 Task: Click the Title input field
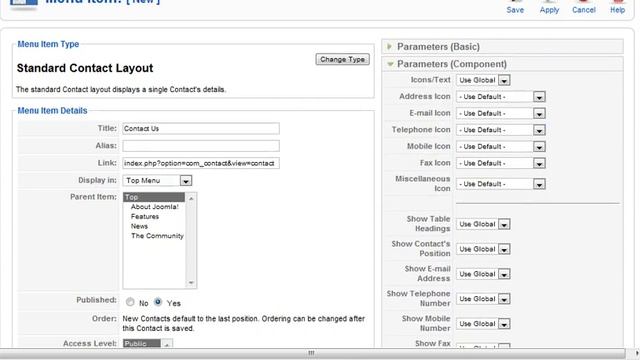pyautogui.click(x=201, y=129)
